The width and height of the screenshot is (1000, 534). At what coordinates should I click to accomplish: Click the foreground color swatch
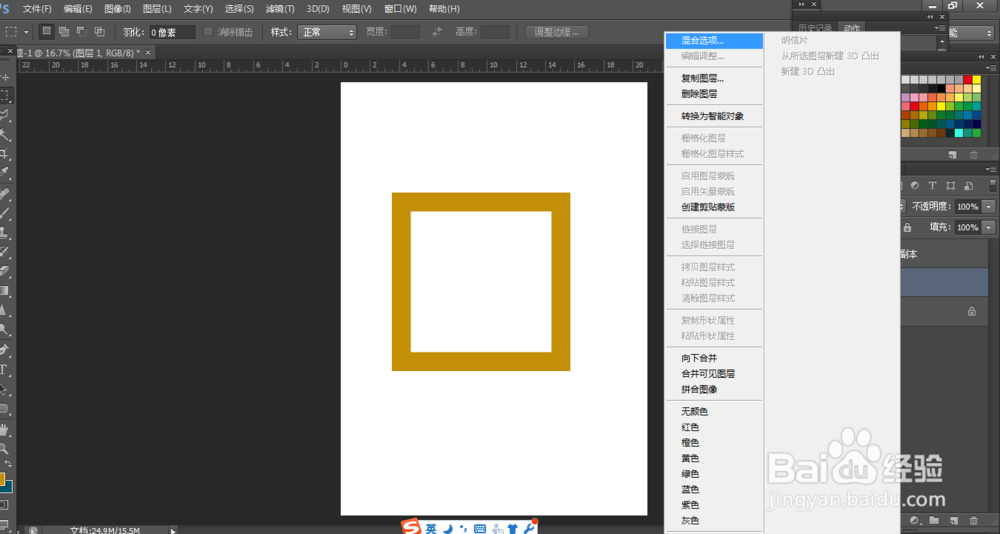[3, 478]
